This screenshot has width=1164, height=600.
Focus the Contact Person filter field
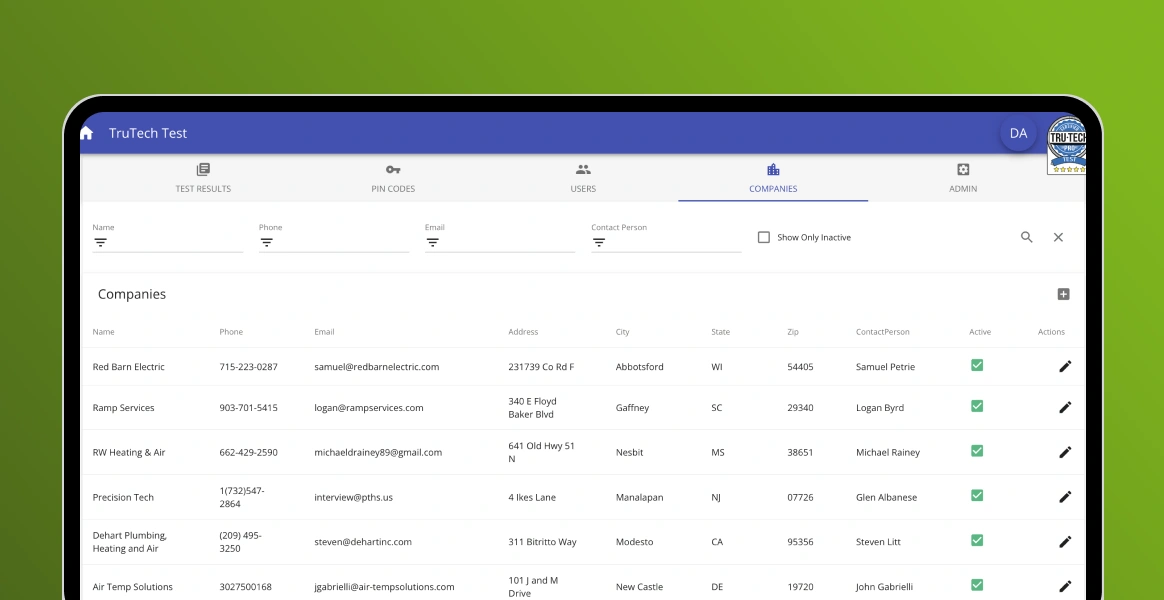(667, 243)
